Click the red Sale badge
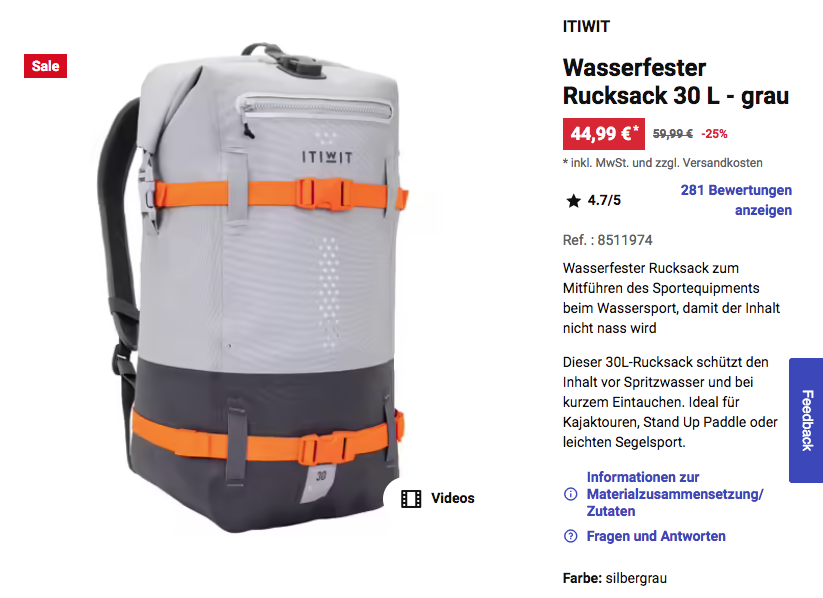Screen dimensions: 823x598 [x=45, y=66]
